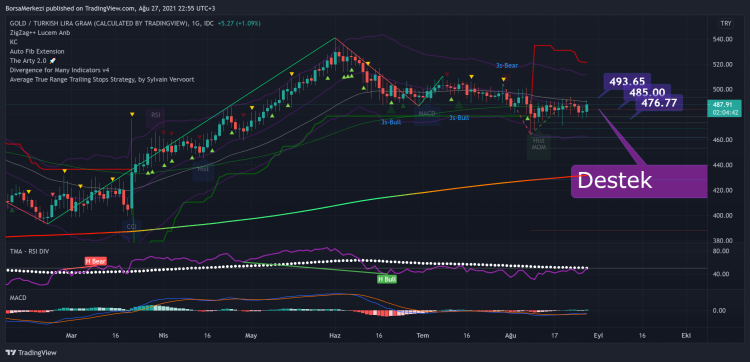Click the MACD divergence box on price chart

click(x=426, y=116)
